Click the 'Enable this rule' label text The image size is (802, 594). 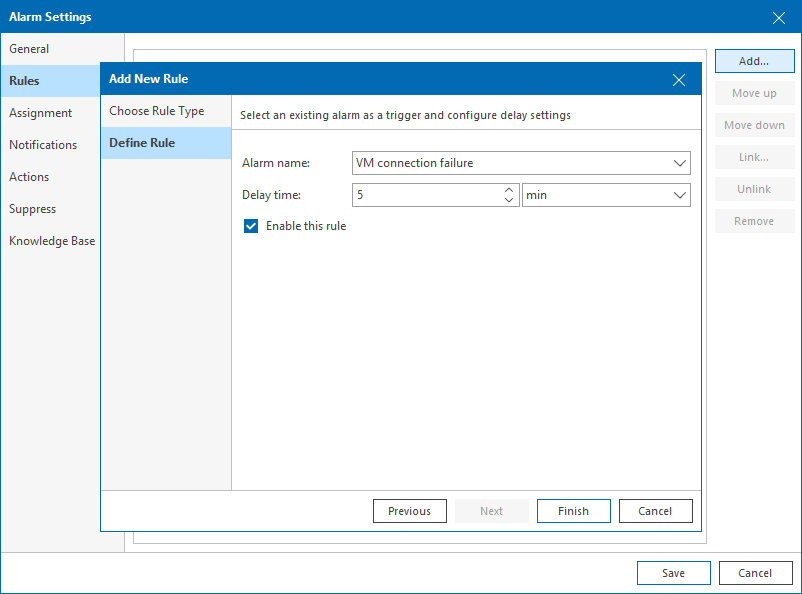point(306,226)
